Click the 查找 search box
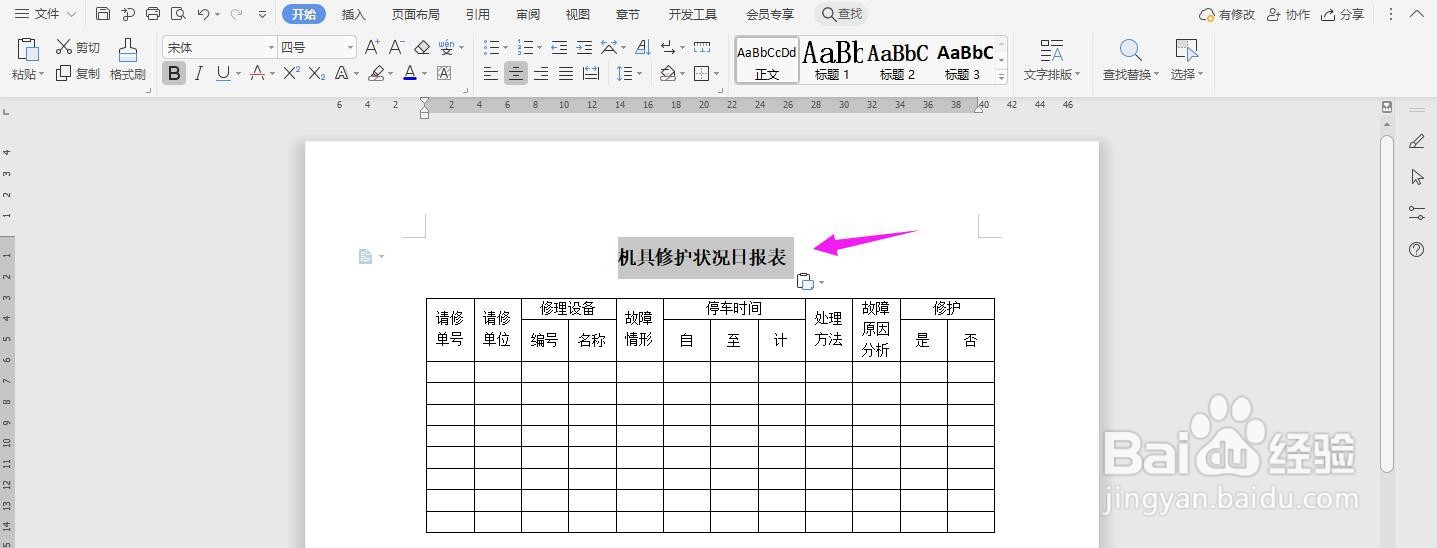The height and width of the screenshot is (548, 1437). [841, 14]
